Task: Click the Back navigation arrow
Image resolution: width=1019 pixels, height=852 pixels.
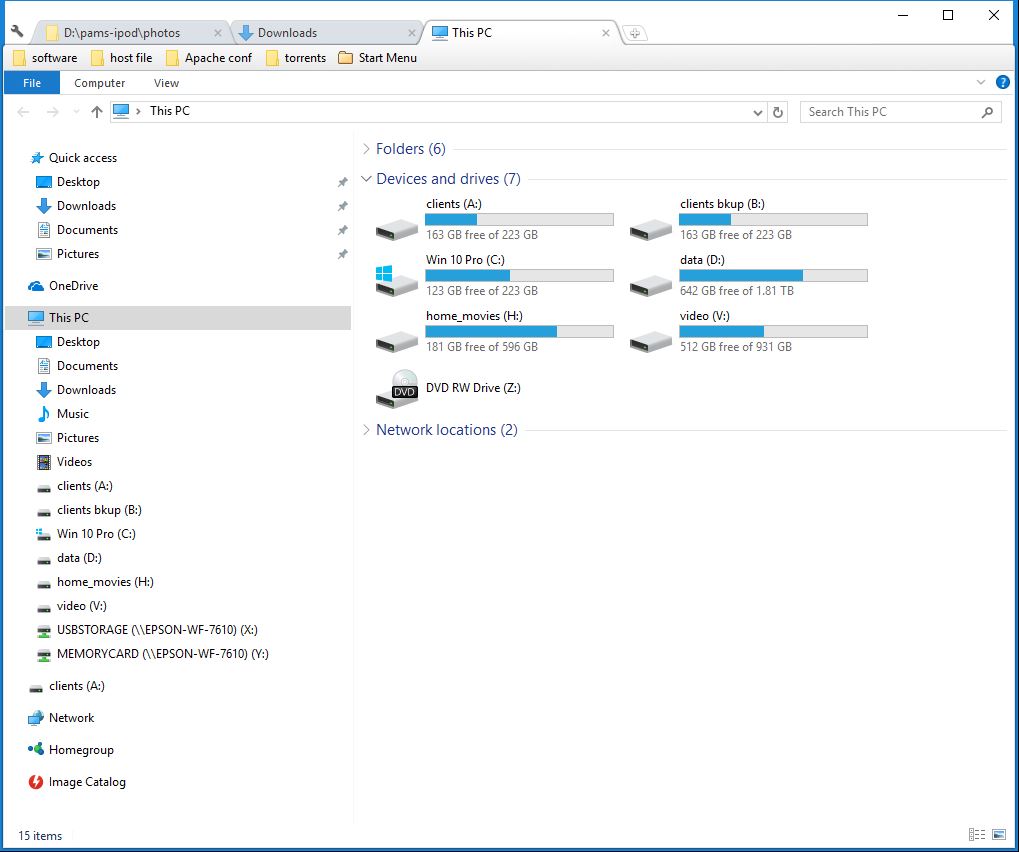Action: [x=23, y=112]
